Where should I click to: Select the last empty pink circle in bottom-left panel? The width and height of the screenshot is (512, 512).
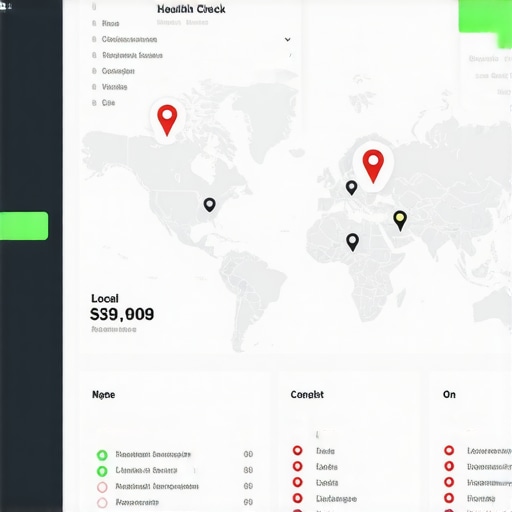pos(102,503)
